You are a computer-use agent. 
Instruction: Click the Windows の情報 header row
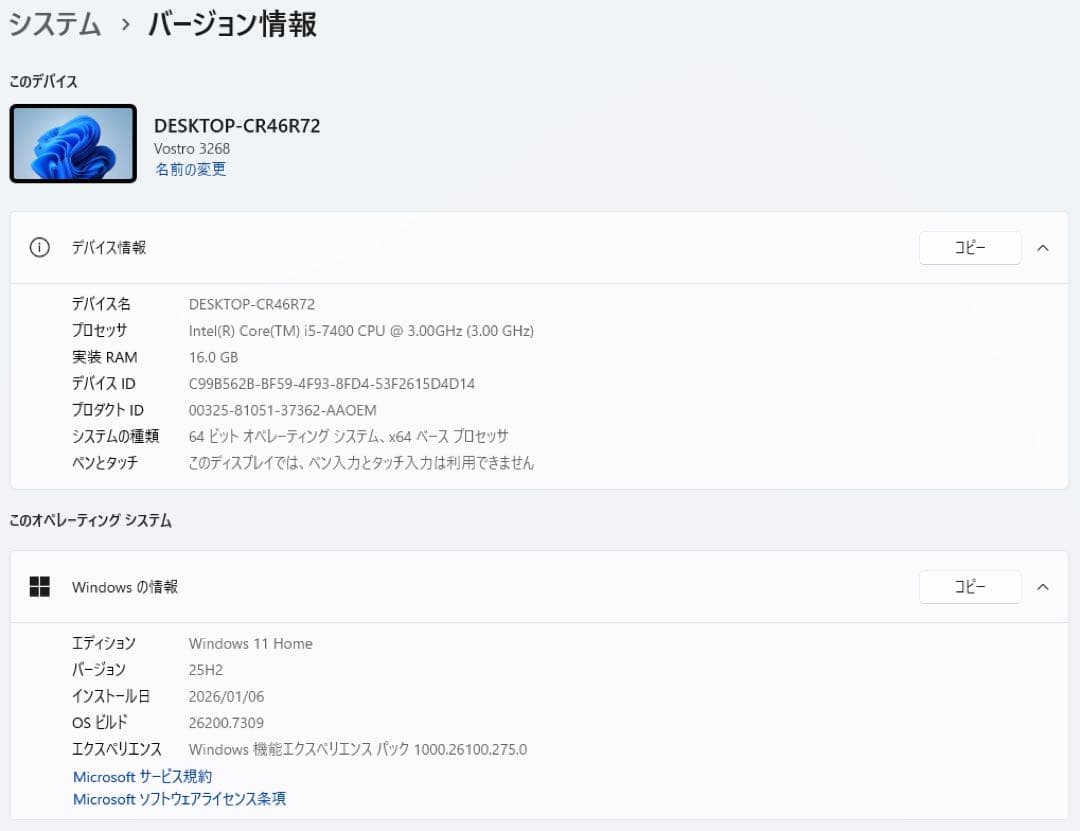(x=500, y=587)
